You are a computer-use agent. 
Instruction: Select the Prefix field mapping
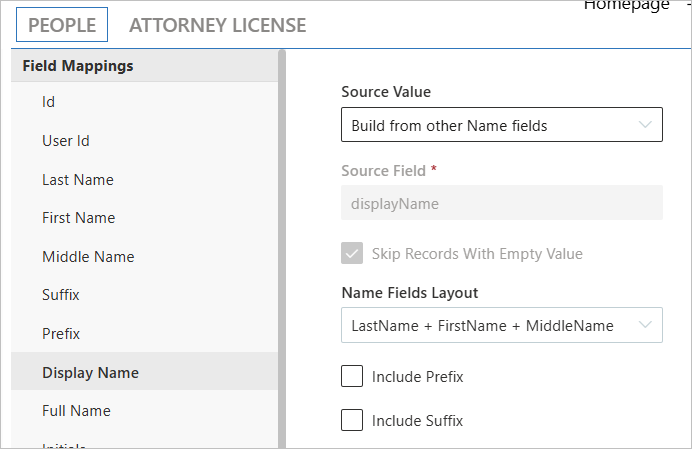tap(144, 333)
